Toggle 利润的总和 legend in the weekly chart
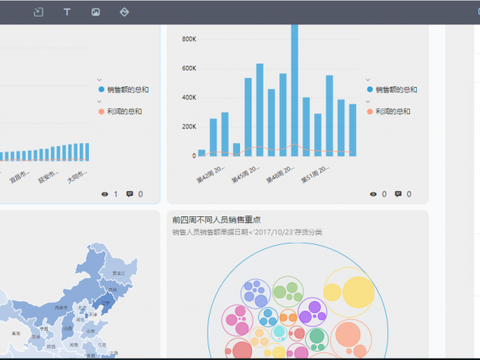480x360 pixels. pos(389,111)
